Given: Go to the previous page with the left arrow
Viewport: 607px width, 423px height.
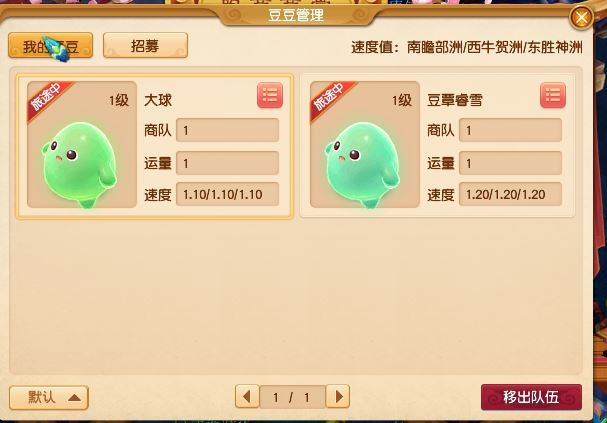Looking at the screenshot, I should click(x=247, y=396).
